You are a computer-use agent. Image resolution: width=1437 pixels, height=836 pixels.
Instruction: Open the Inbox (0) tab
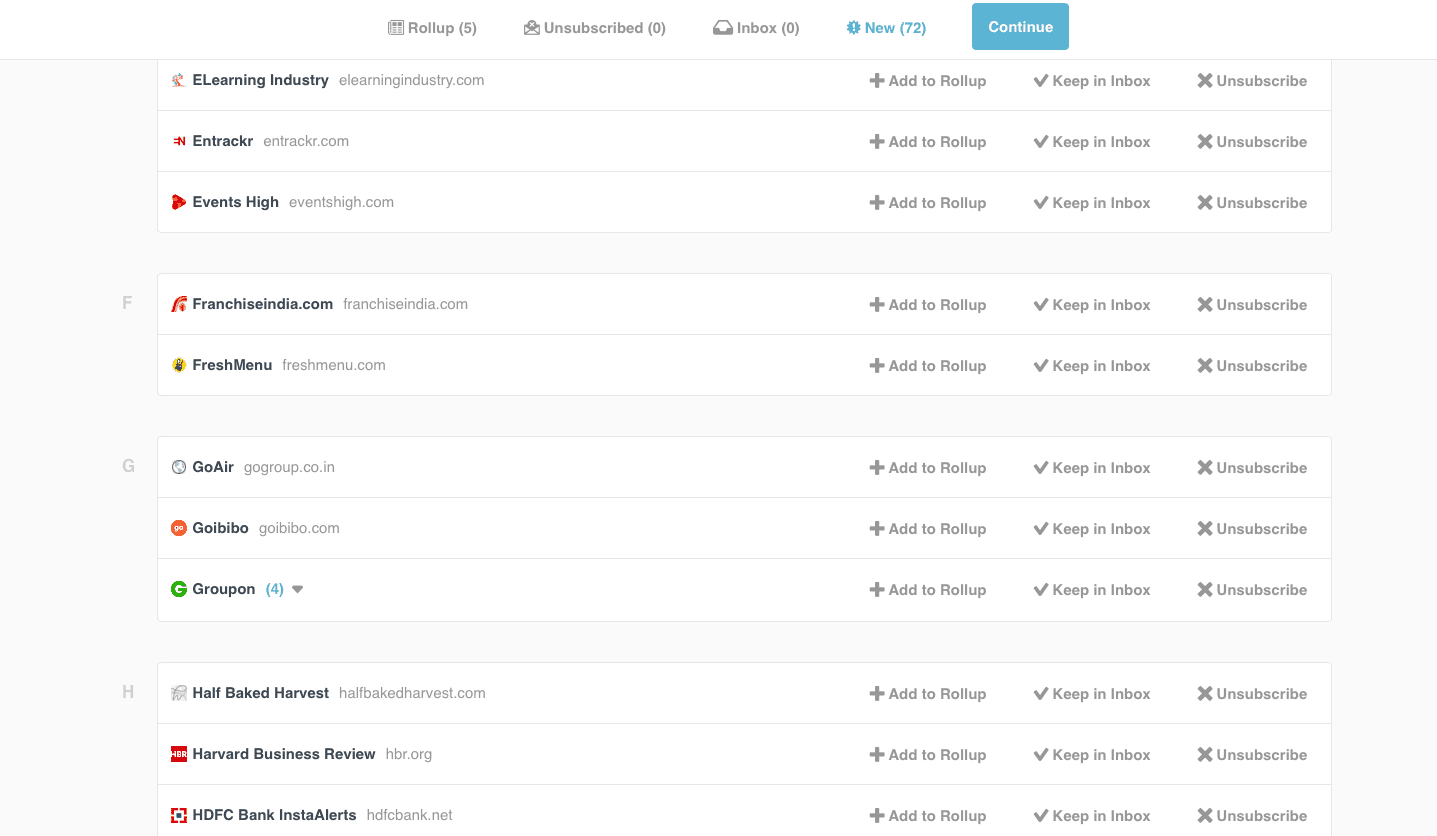756,28
